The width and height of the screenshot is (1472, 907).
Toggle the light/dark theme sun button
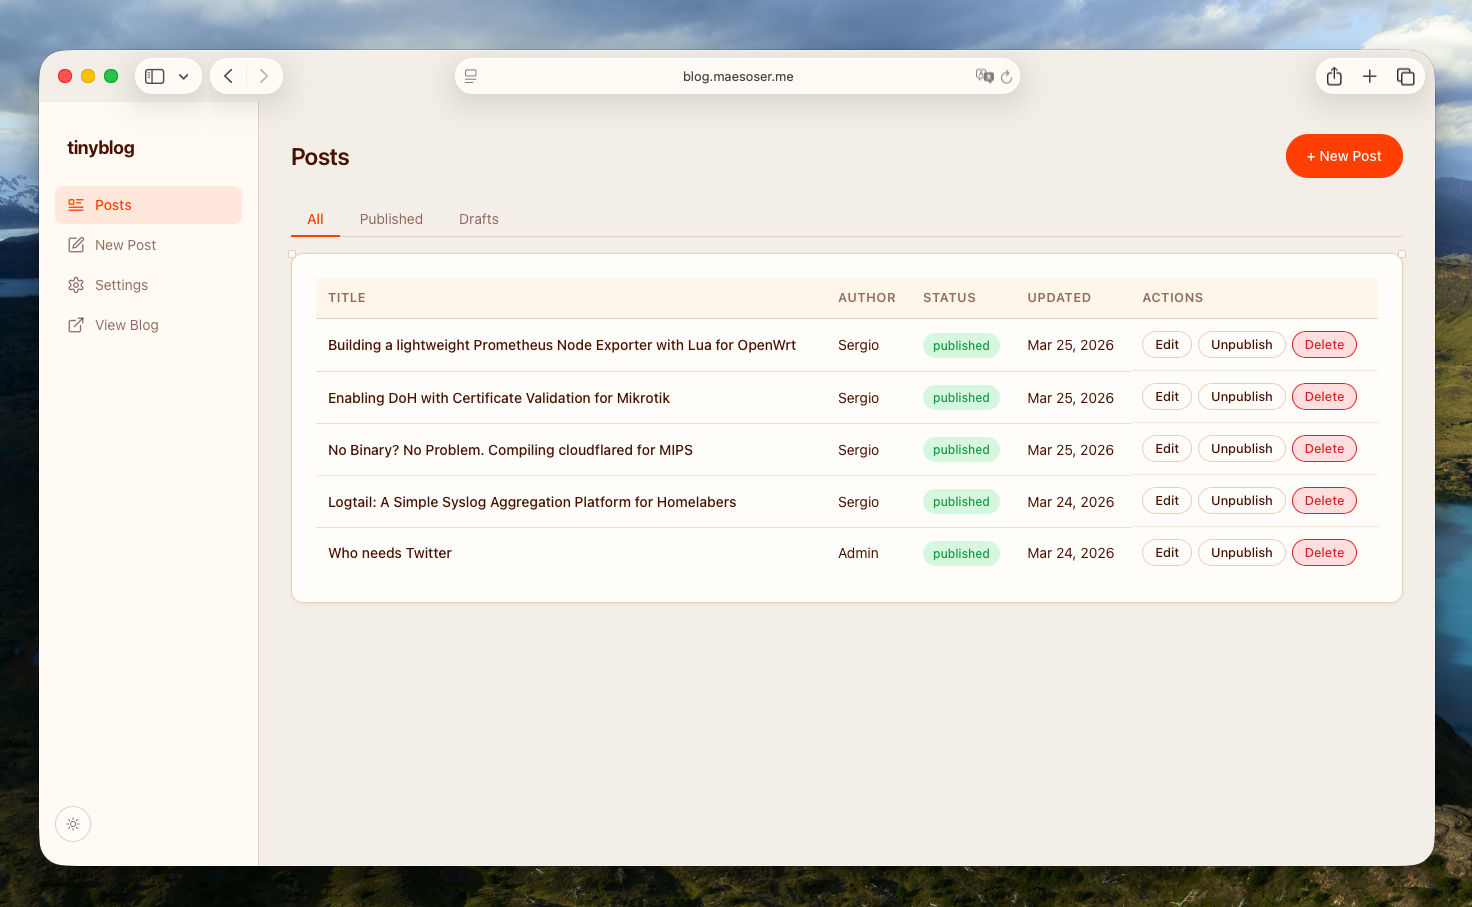point(73,824)
